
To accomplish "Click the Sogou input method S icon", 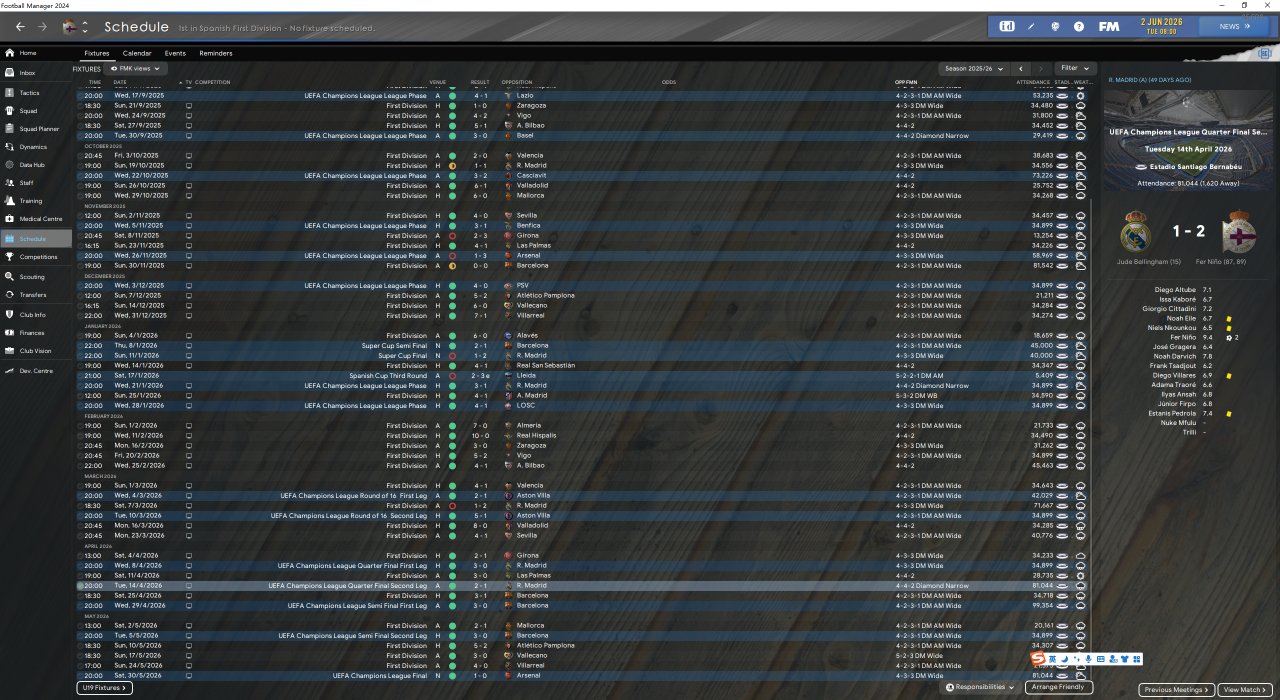I will [1039, 659].
